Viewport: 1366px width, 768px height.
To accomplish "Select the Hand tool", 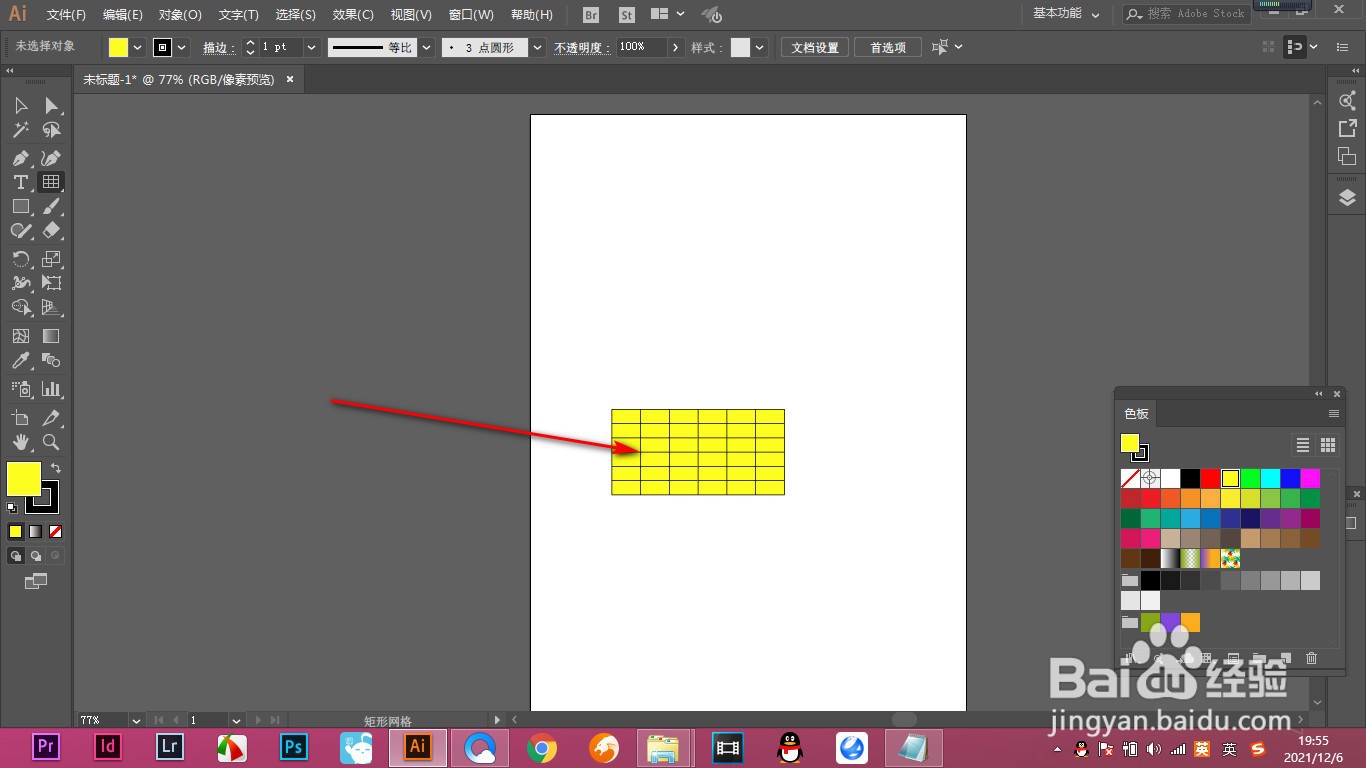I will (20, 442).
